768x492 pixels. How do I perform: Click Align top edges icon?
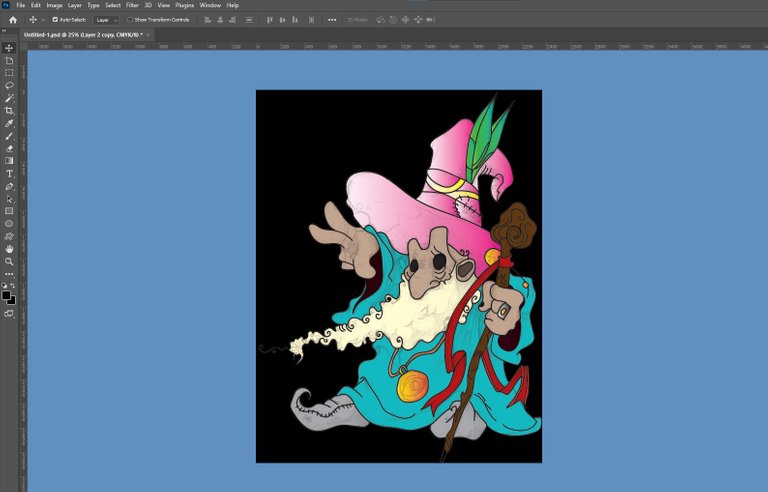tap(269, 20)
